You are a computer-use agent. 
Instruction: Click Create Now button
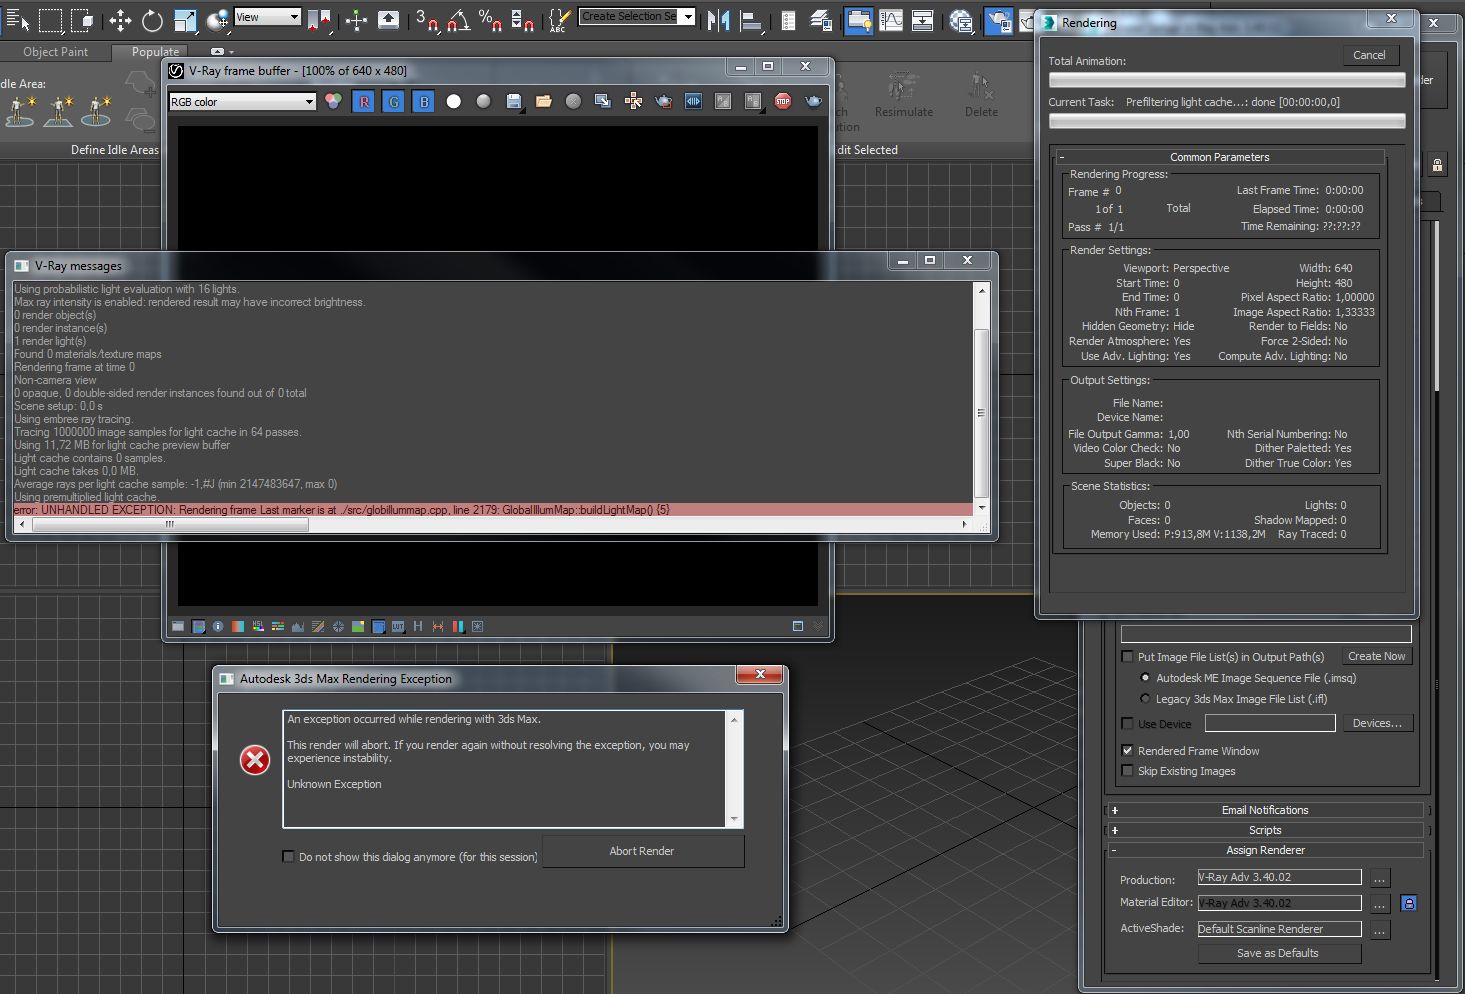tap(1376, 656)
